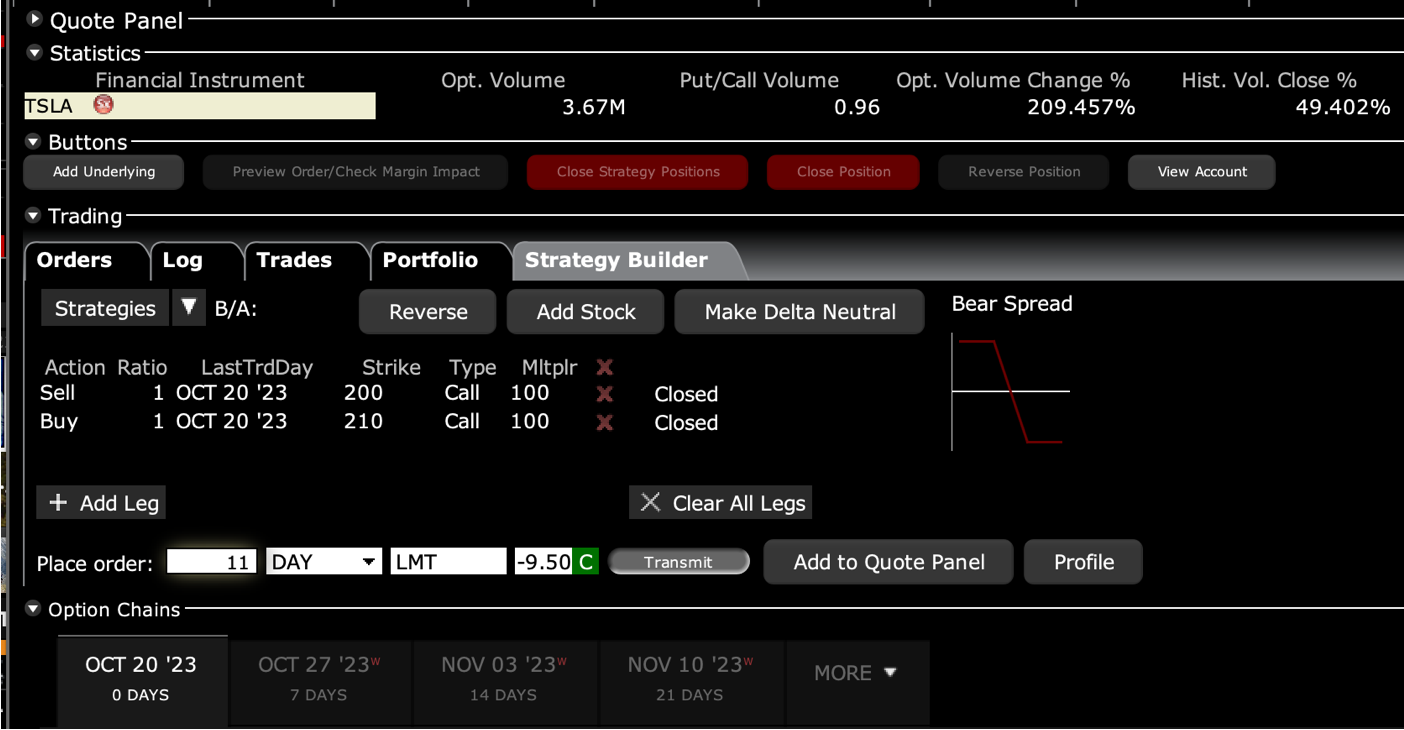Click the Put/Call Volume value 0.96
This screenshot has width=1404, height=730.
click(x=857, y=107)
